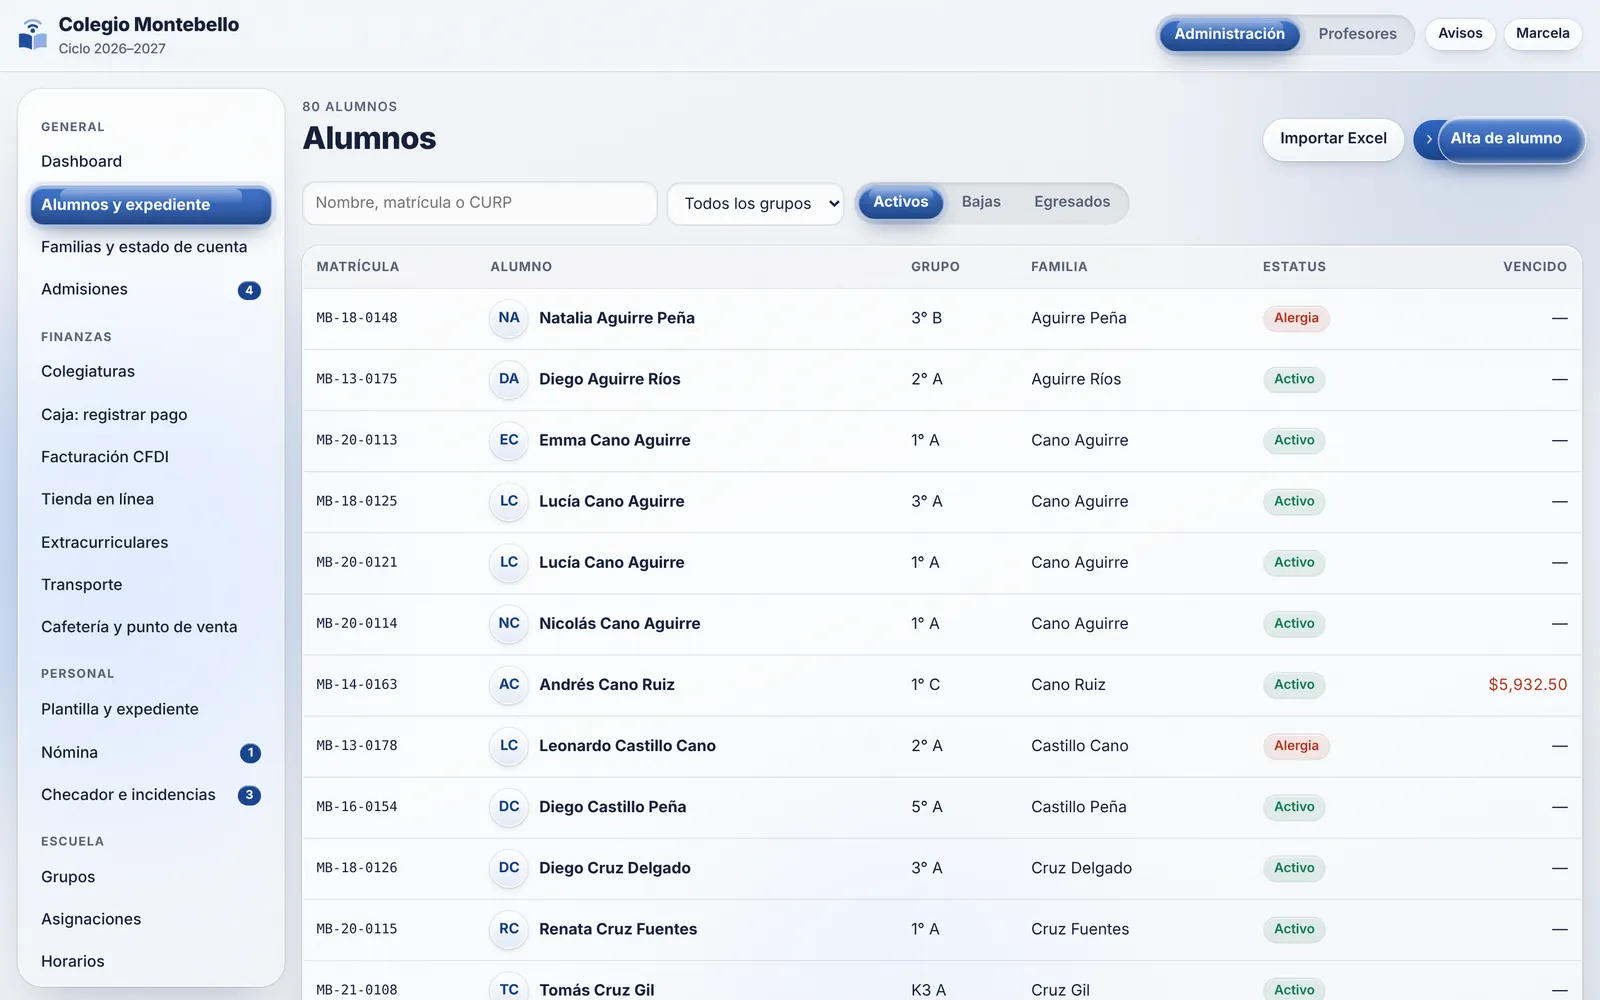Click the VENCIDO column header
This screenshot has width=1600, height=1000.
tap(1535, 267)
